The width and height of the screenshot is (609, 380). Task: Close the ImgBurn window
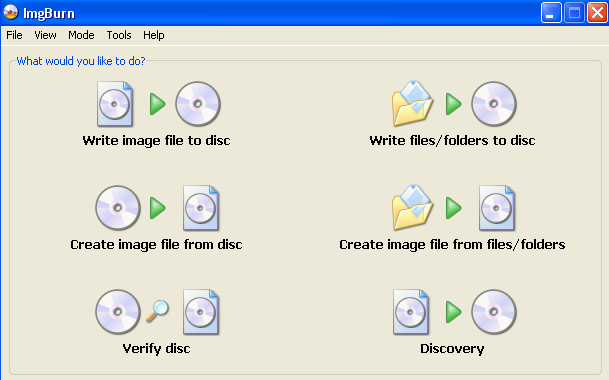tap(597, 13)
